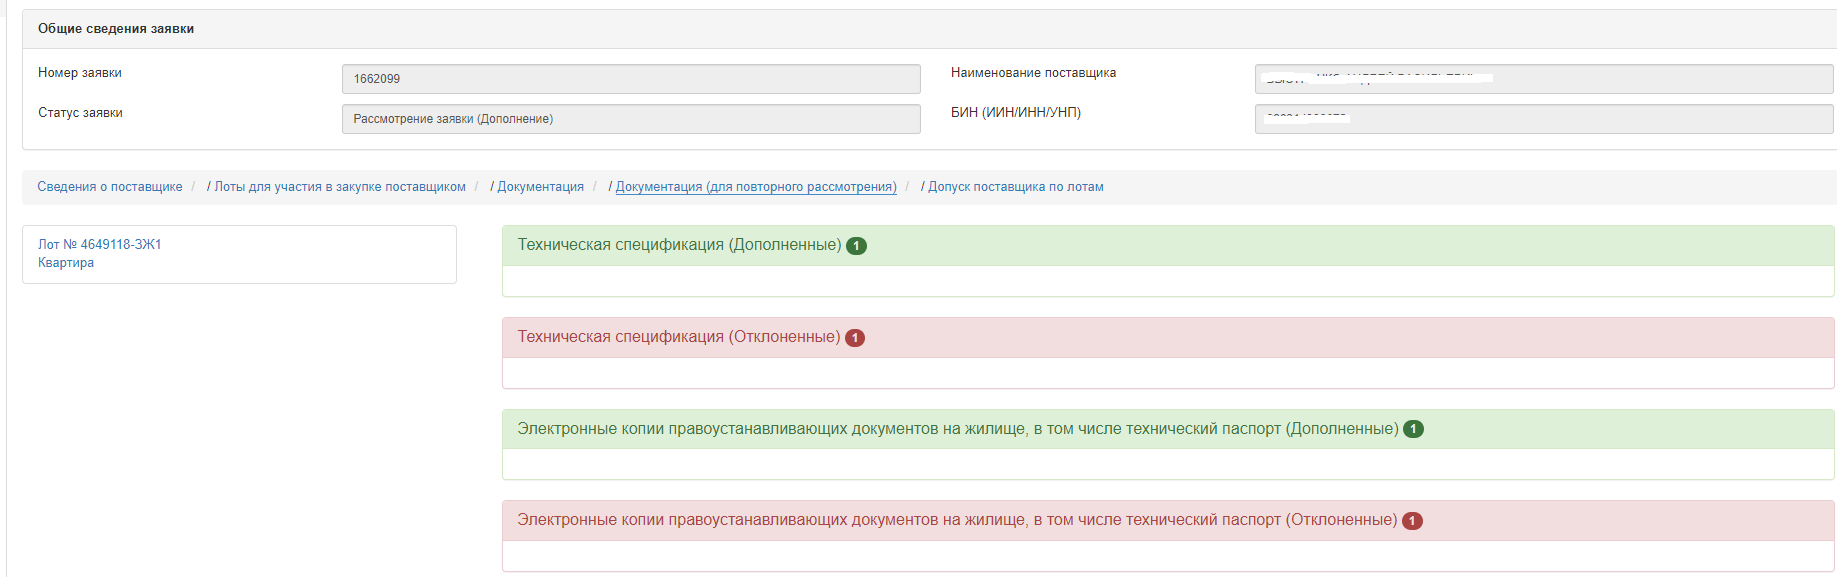Open lot link Лот № 4649118-ЗЖ1

99,244
